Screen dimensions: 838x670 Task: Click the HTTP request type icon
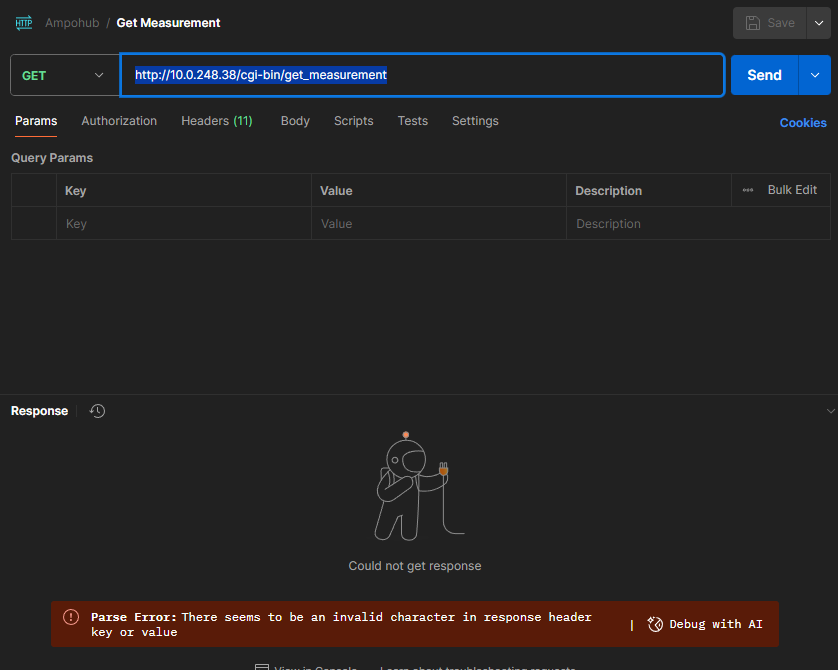[24, 23]
